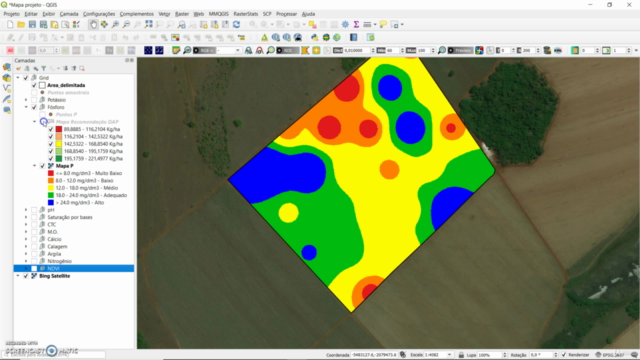Open project using the yellow folder icon
640x360 pixels.
(21, 25)
